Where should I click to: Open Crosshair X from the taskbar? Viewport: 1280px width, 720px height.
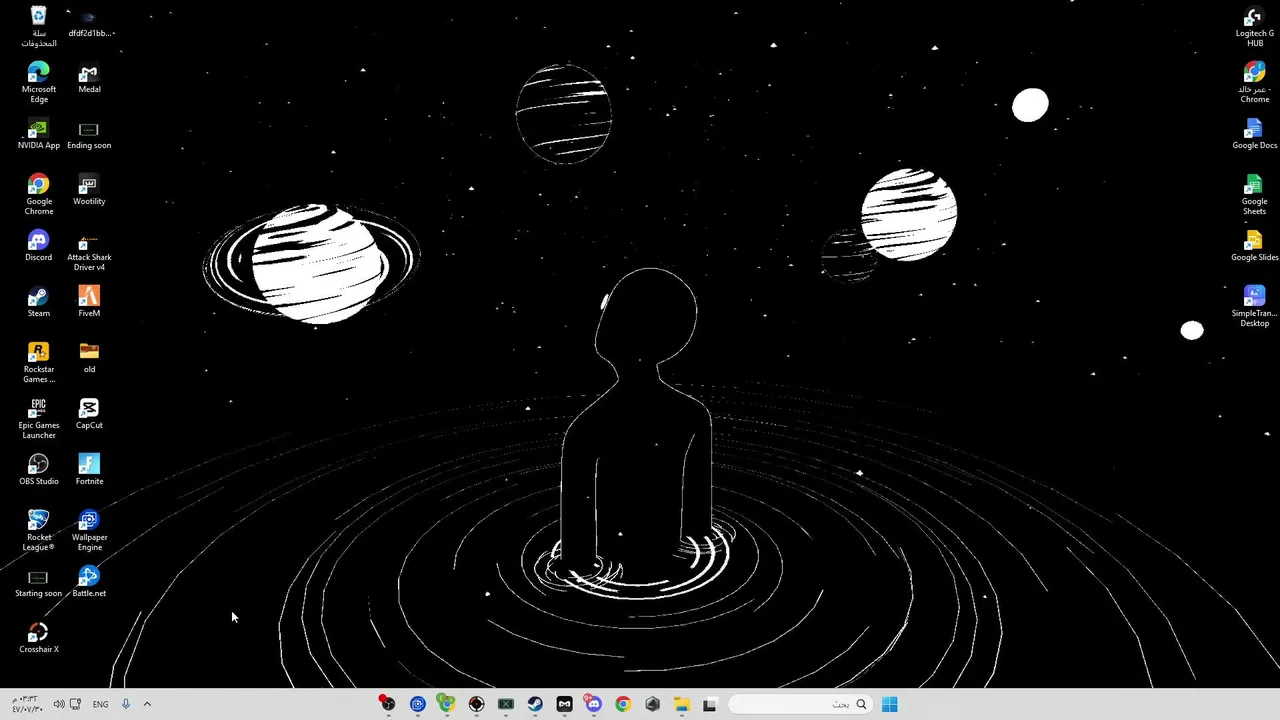pyautogui.click(x=476, y=704)
